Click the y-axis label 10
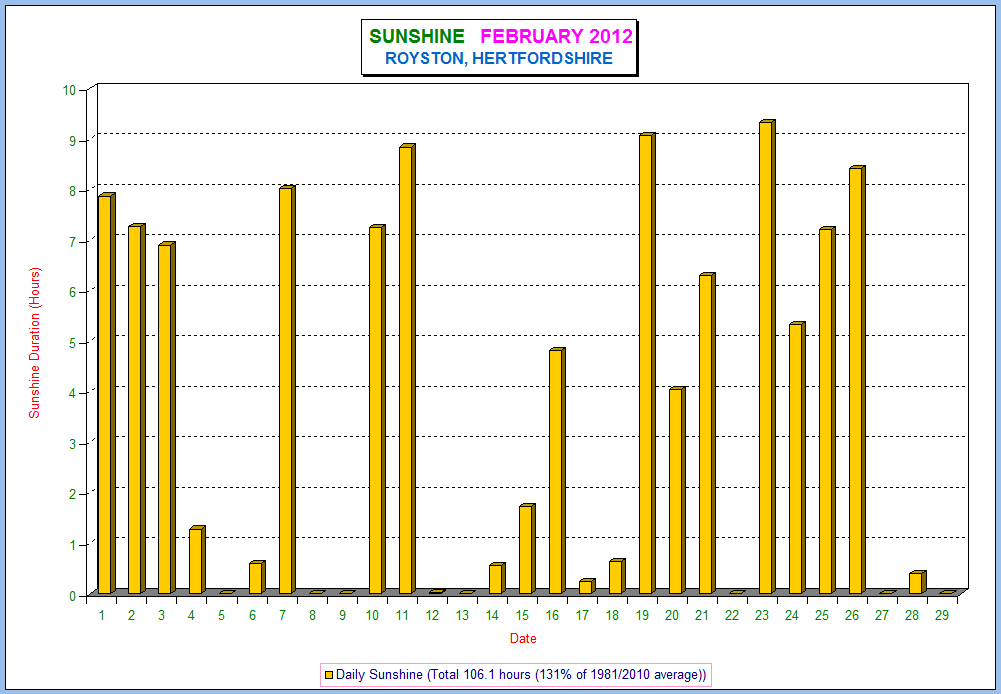 tap(69, 91)
